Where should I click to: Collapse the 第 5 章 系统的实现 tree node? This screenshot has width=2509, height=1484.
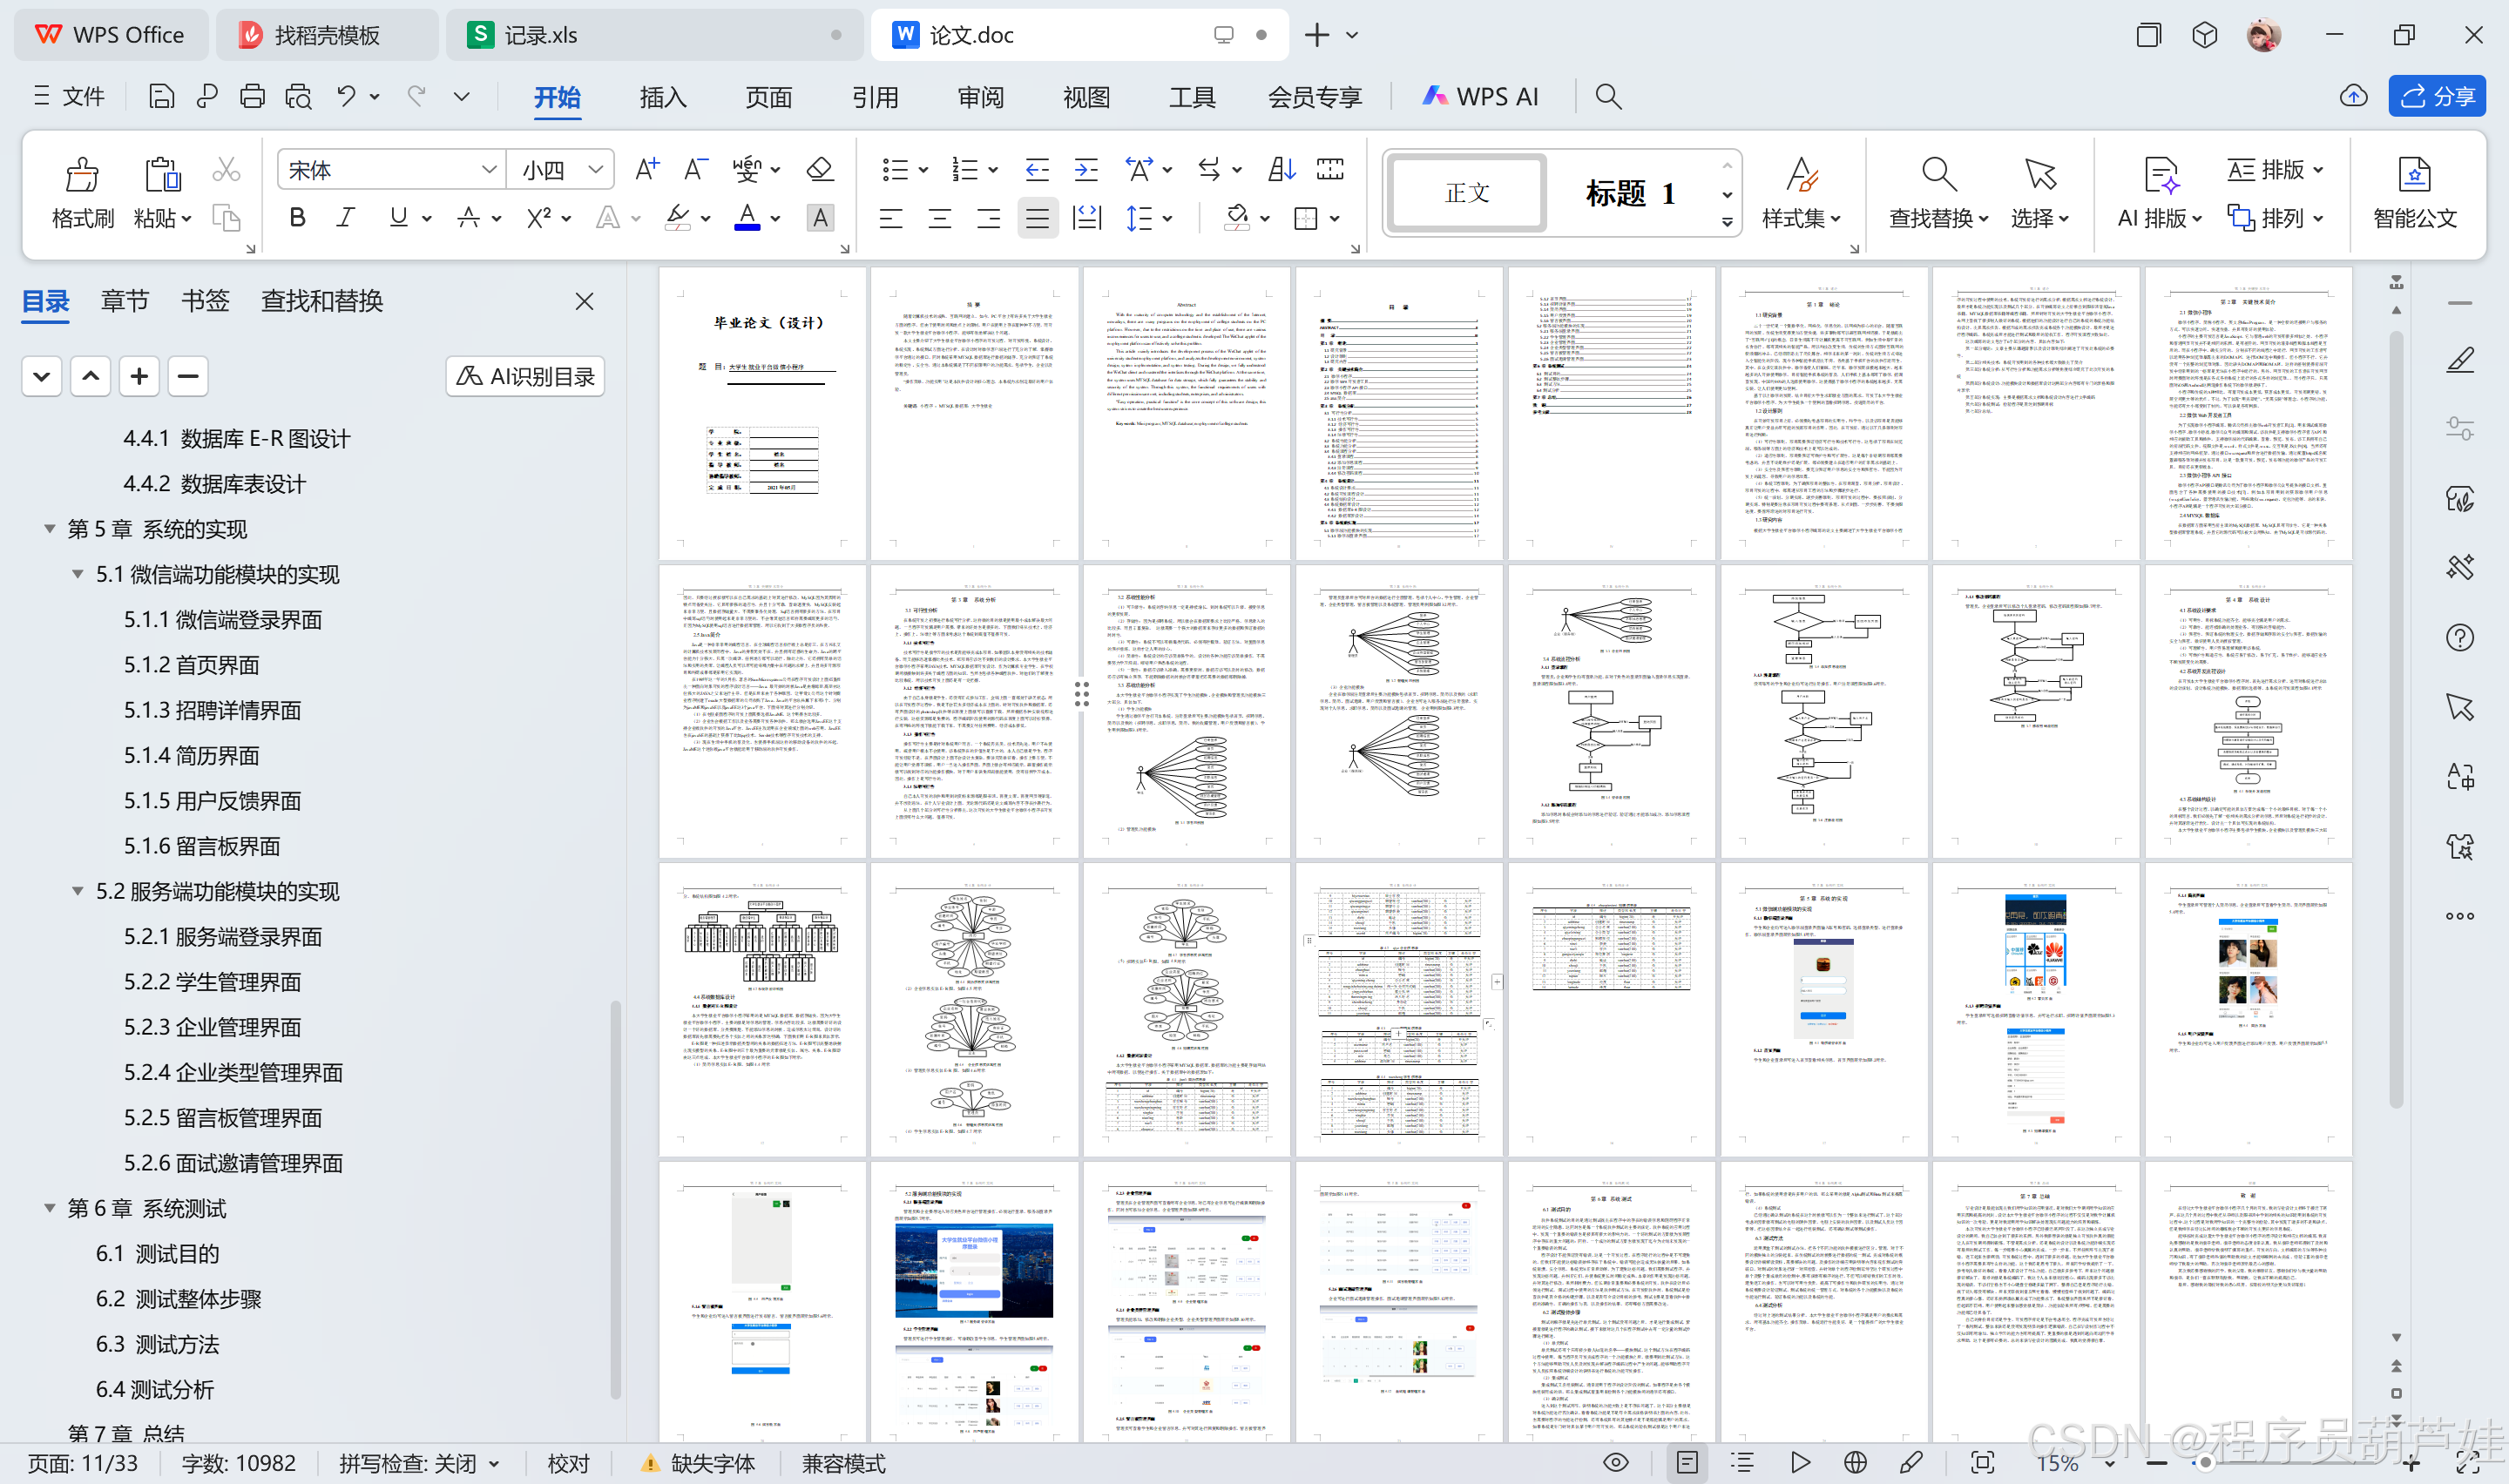(49, 528)
